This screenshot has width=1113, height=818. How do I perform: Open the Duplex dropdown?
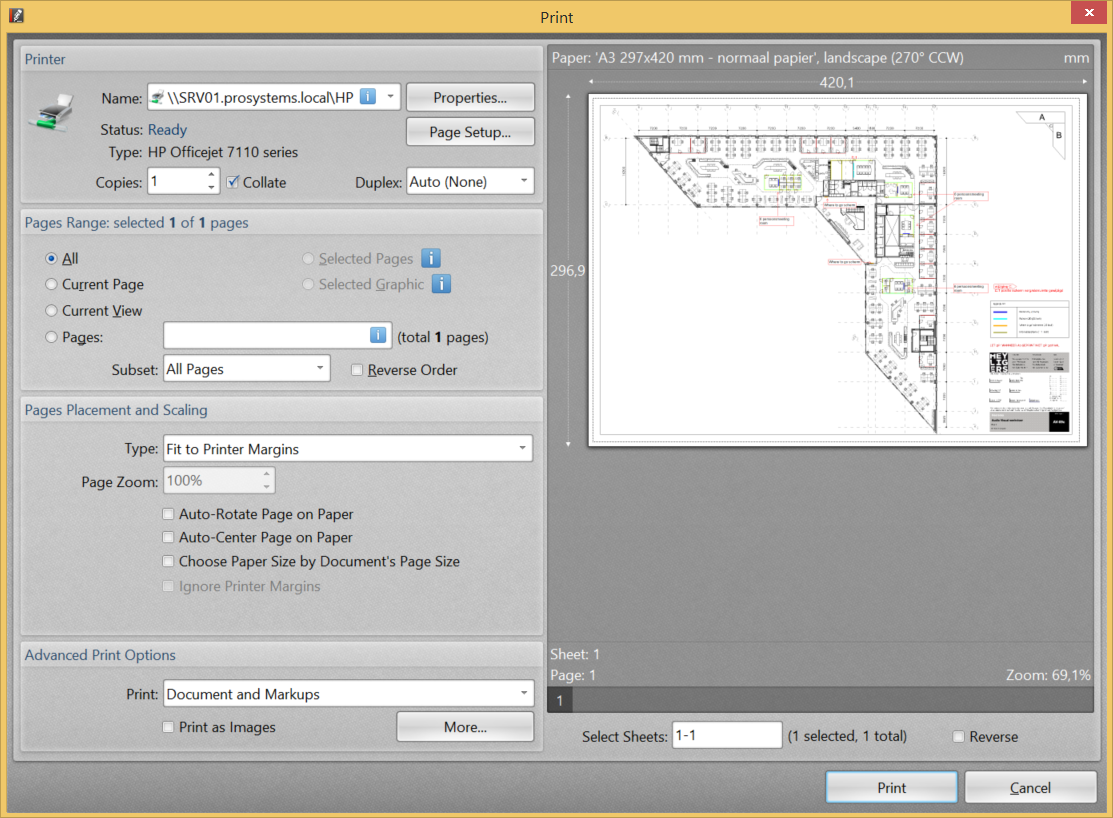470,182
